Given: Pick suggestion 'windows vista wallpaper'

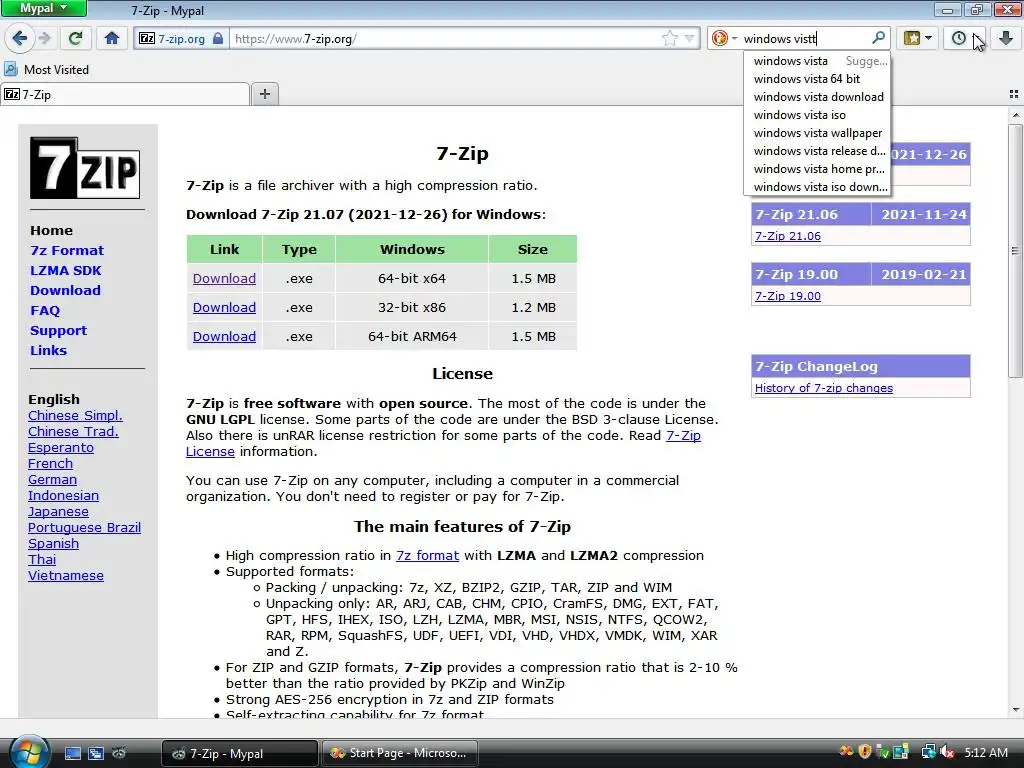Looking at the screenshot, I should pos(817,133).
